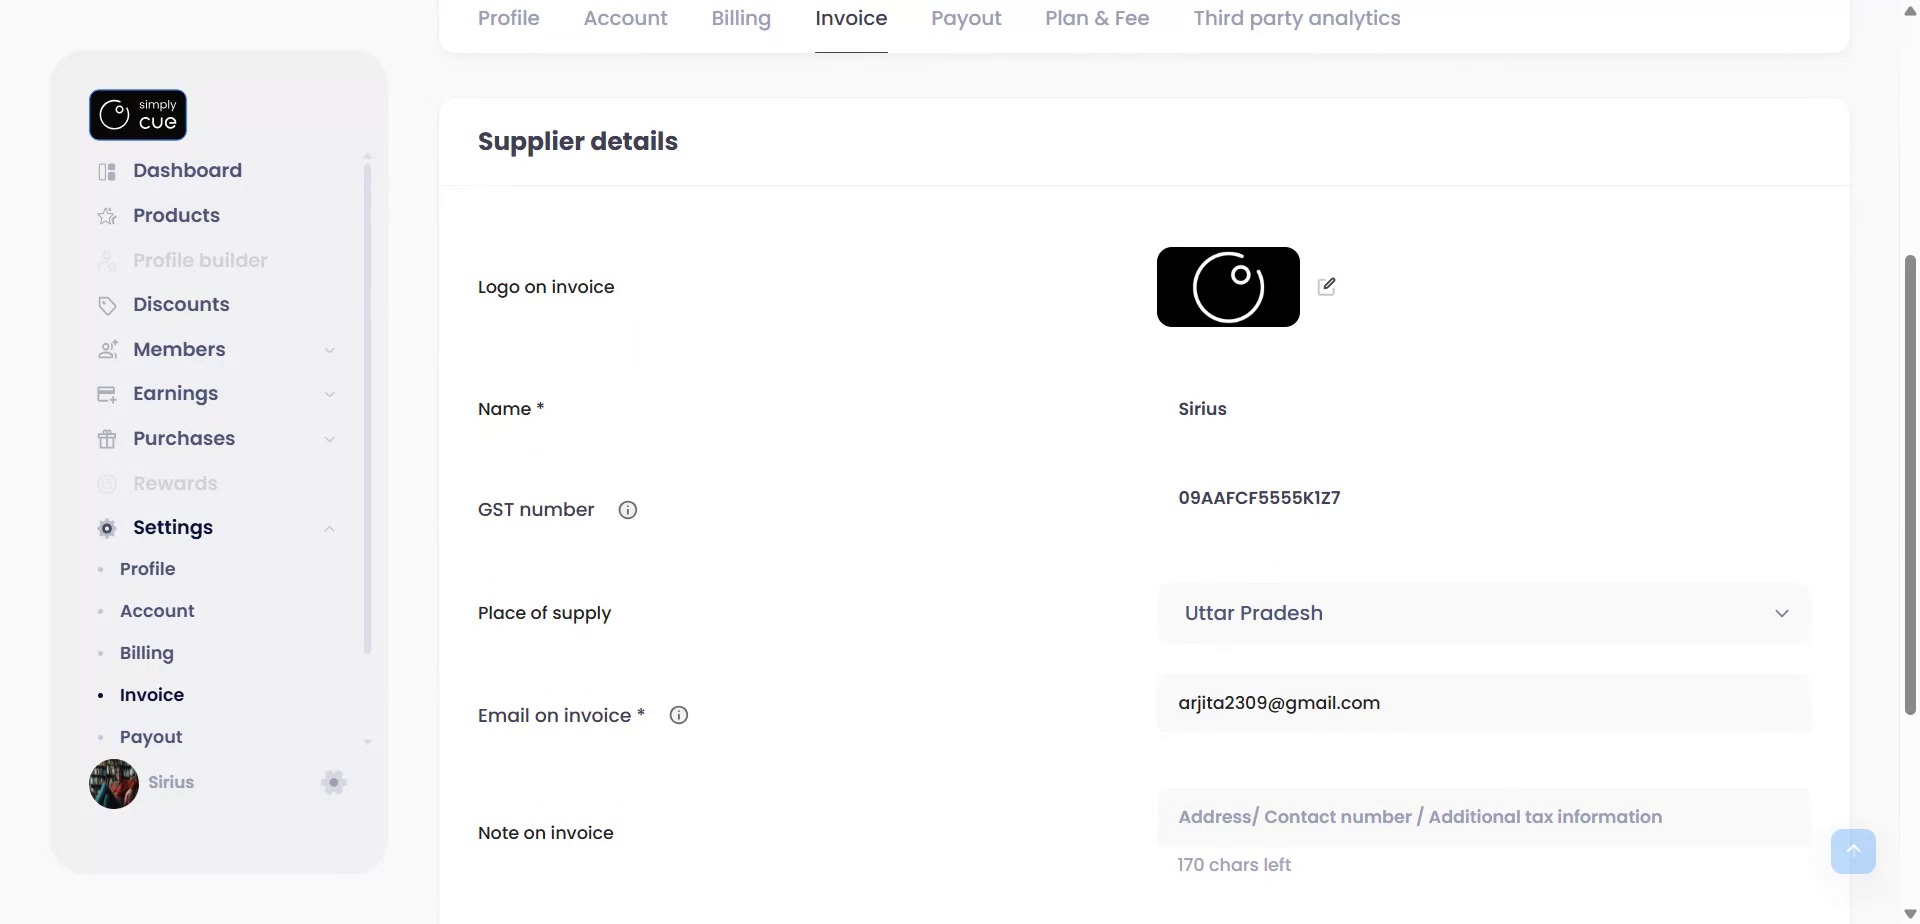The width and height of the screenshot is (1920, 924).
Task: Open Billing under Settings in sidebar
Action: 147,653
